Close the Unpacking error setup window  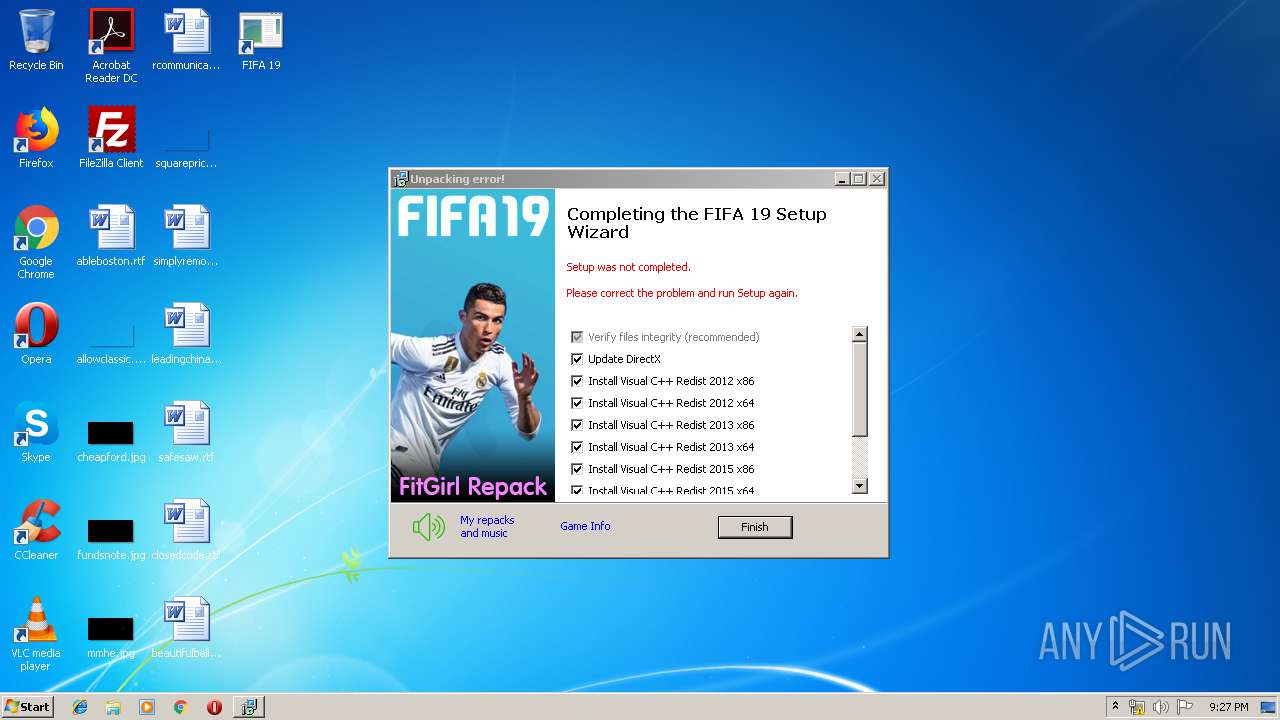[x=877, y=179]
